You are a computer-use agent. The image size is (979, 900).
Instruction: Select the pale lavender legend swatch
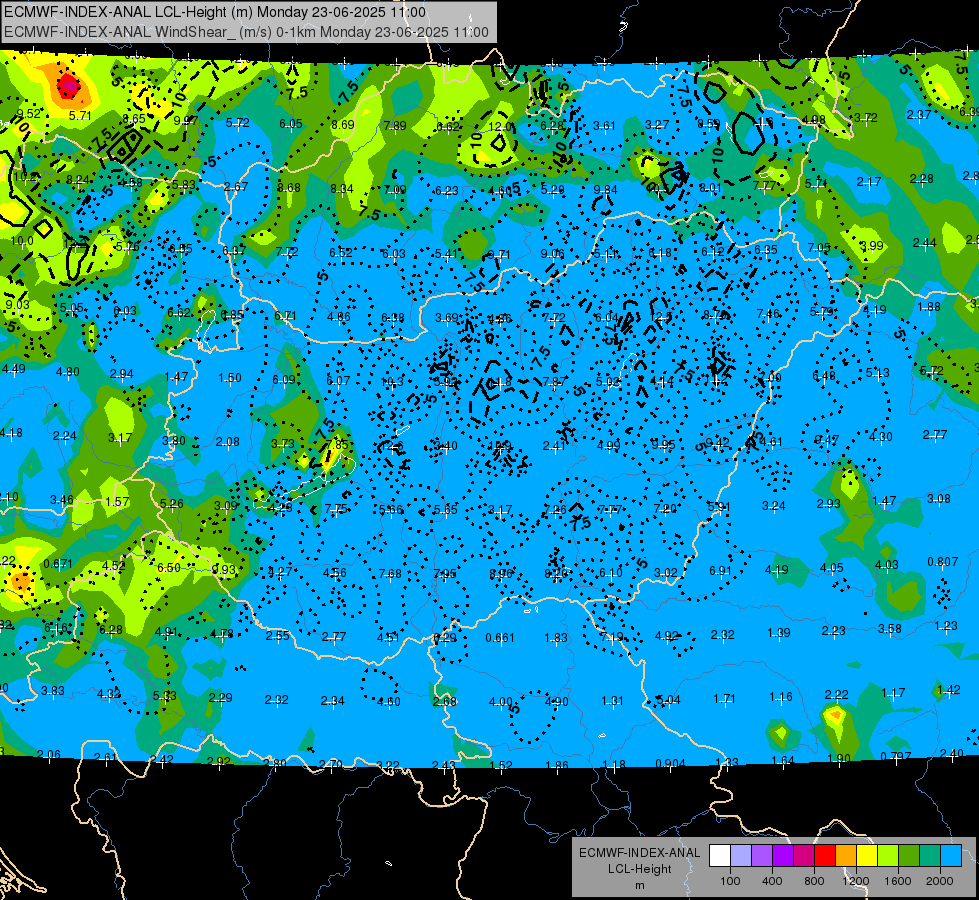(x=740, y=856)
